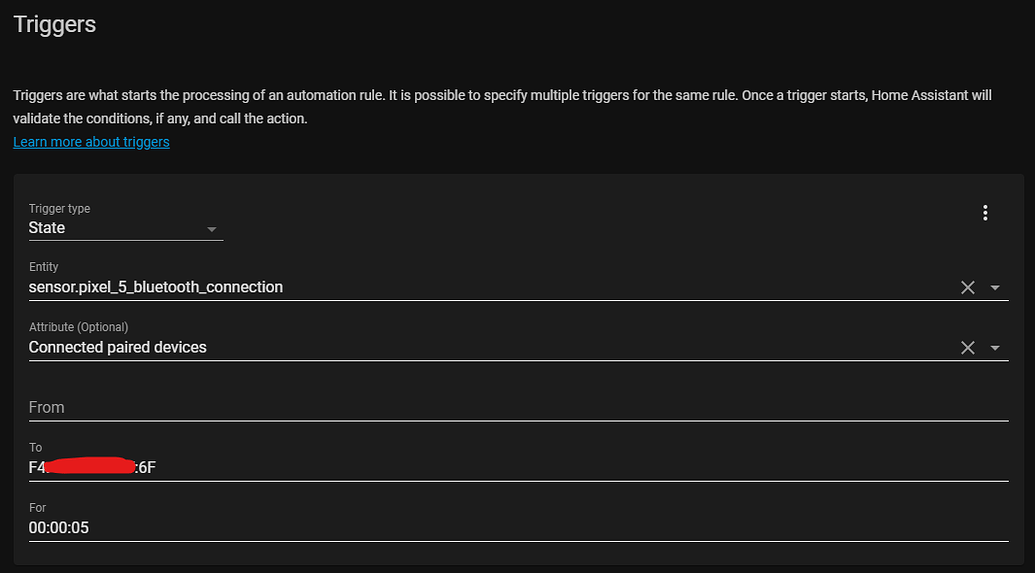Click the Entity field label

(44, 267)
